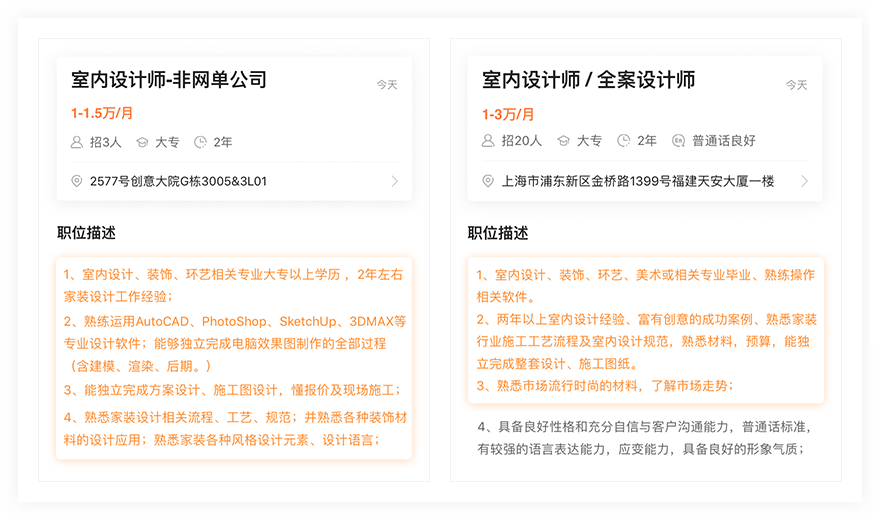
Task: Click the headcount icon beside 招20人
Action: click(488, 141)
